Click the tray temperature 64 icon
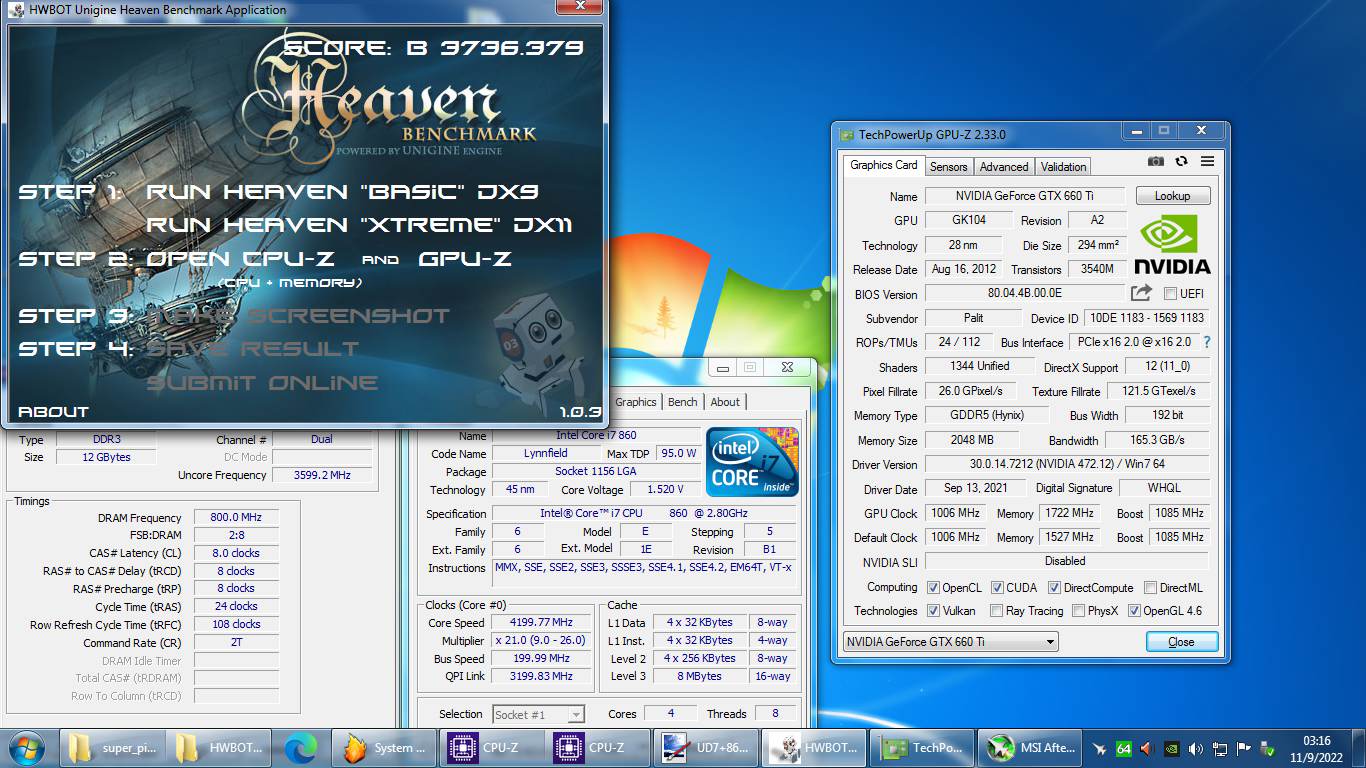The height and width of the screenshot is (768, 1366). click(x=1124, y=748)
